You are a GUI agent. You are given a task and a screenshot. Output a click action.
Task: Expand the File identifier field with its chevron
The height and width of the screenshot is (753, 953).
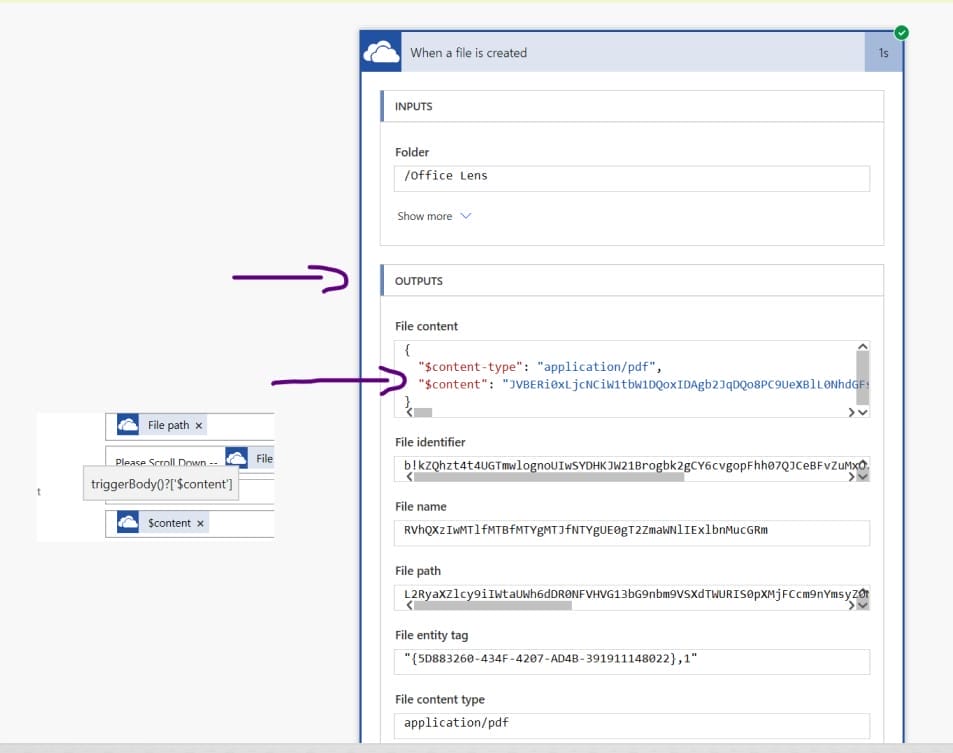[864, 477]
